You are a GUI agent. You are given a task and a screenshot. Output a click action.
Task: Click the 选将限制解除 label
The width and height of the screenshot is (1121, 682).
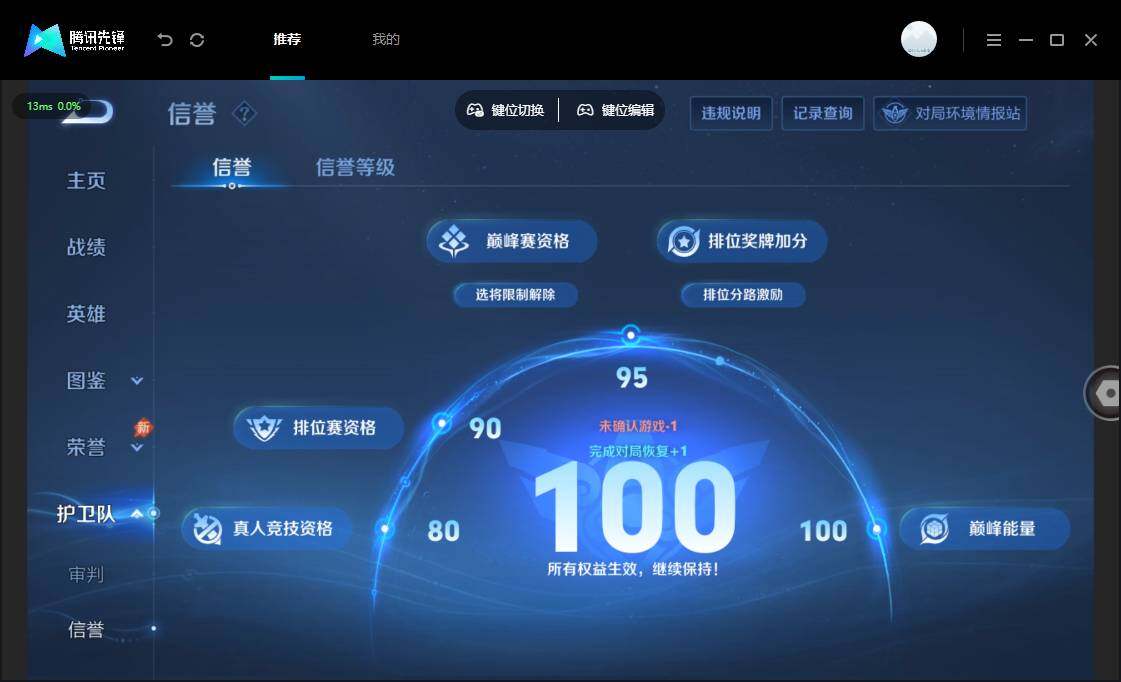(x=515, y=295)
